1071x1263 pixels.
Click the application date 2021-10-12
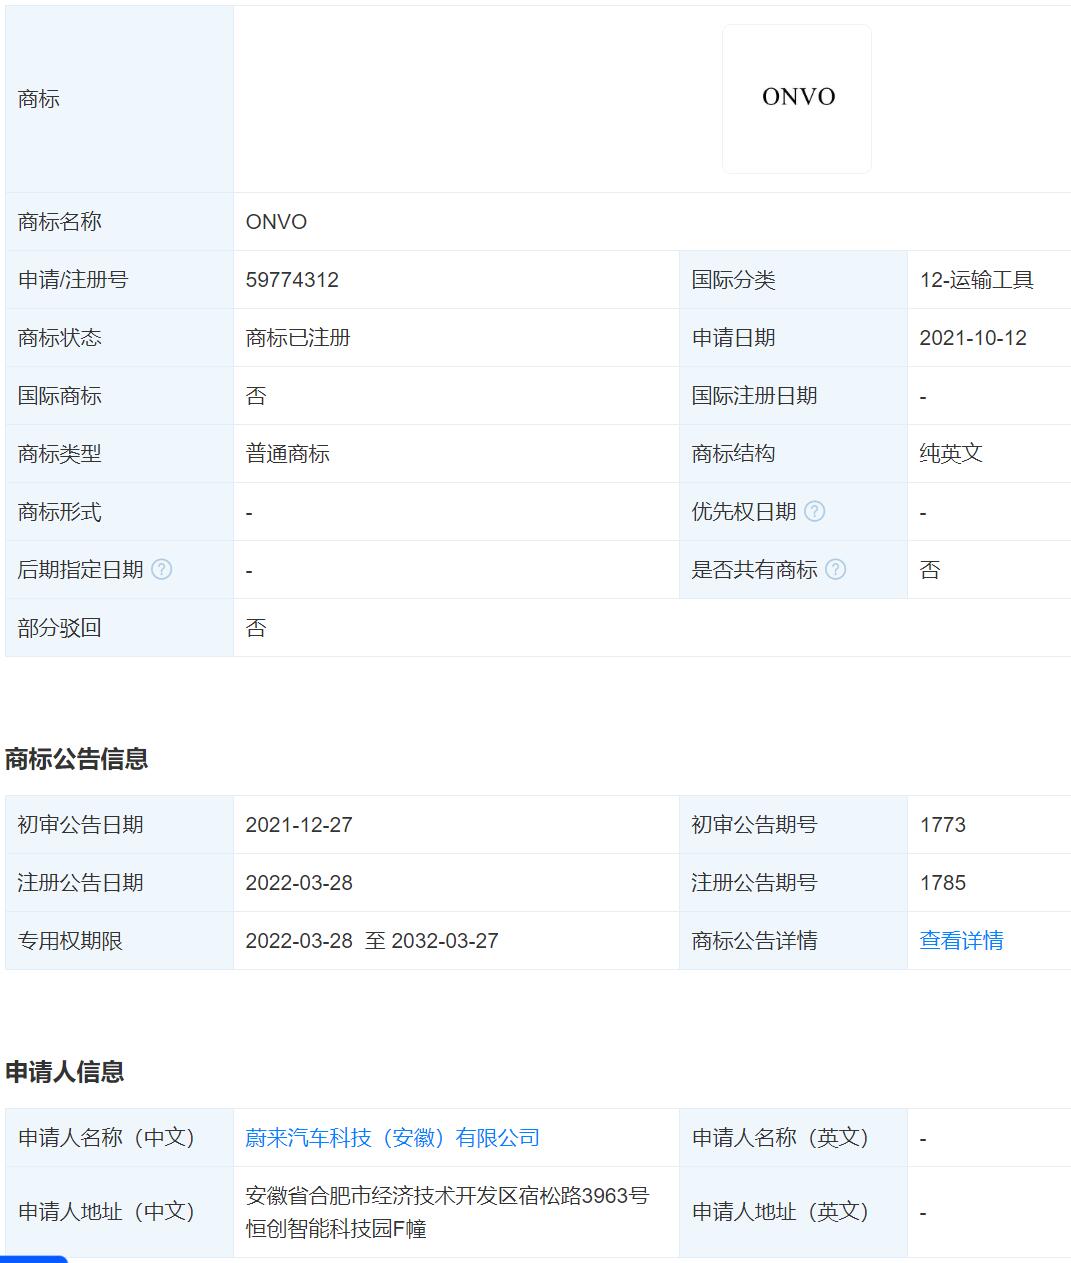click(x=972, y=338)
